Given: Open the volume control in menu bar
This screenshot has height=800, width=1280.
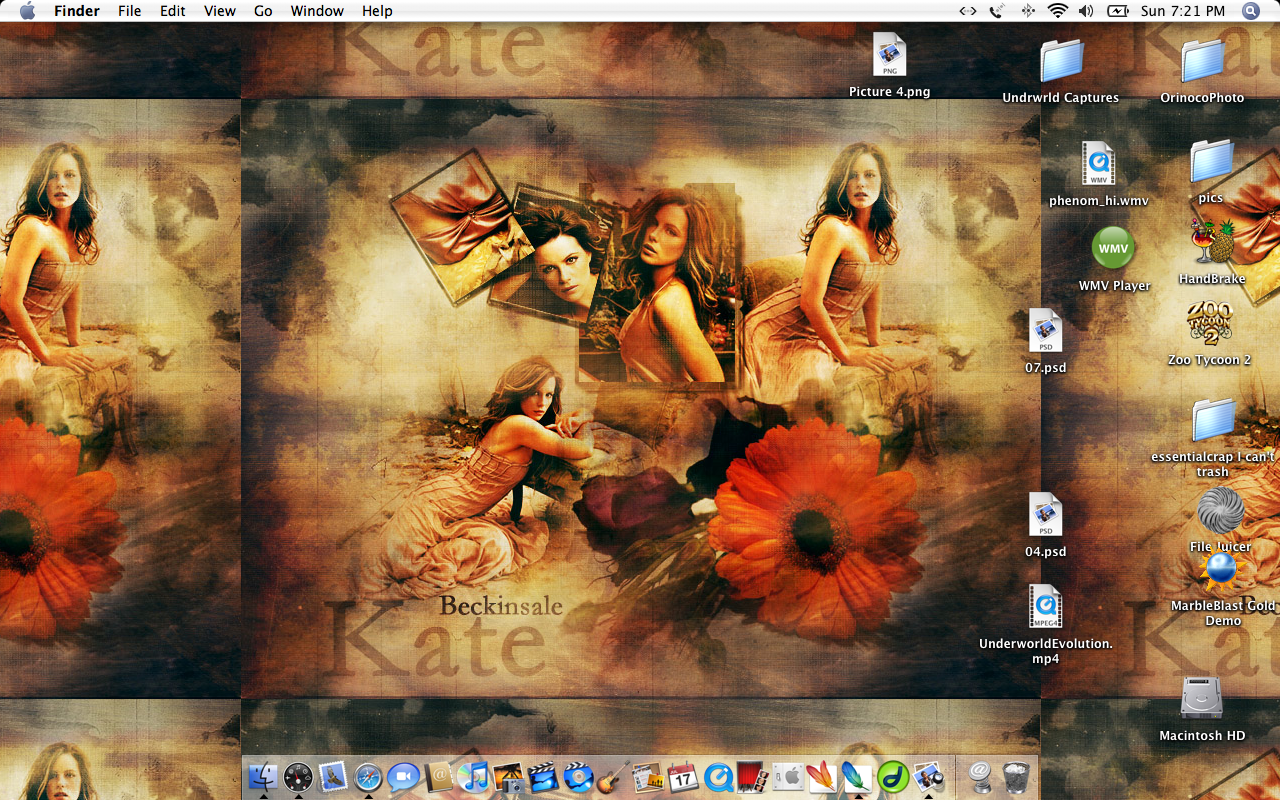Looking at the screenshot, I should [x=1087, y=11].
